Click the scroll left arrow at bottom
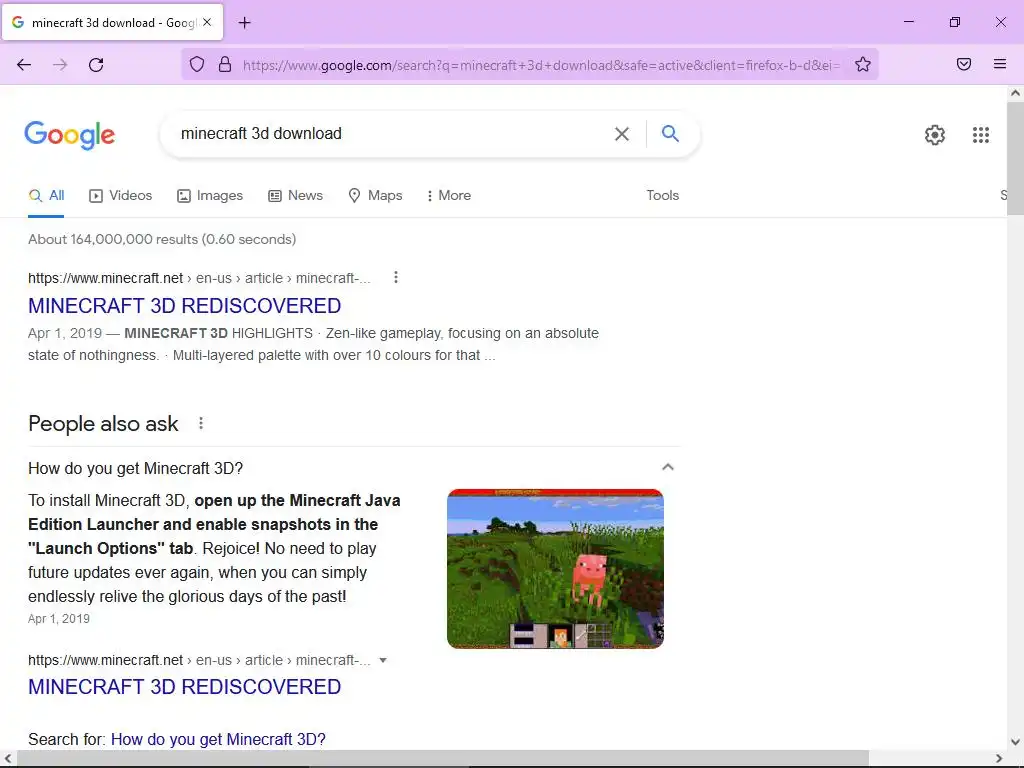This screenshot has width=1024, height=768. pyautogui.click(x=8, y=758)
